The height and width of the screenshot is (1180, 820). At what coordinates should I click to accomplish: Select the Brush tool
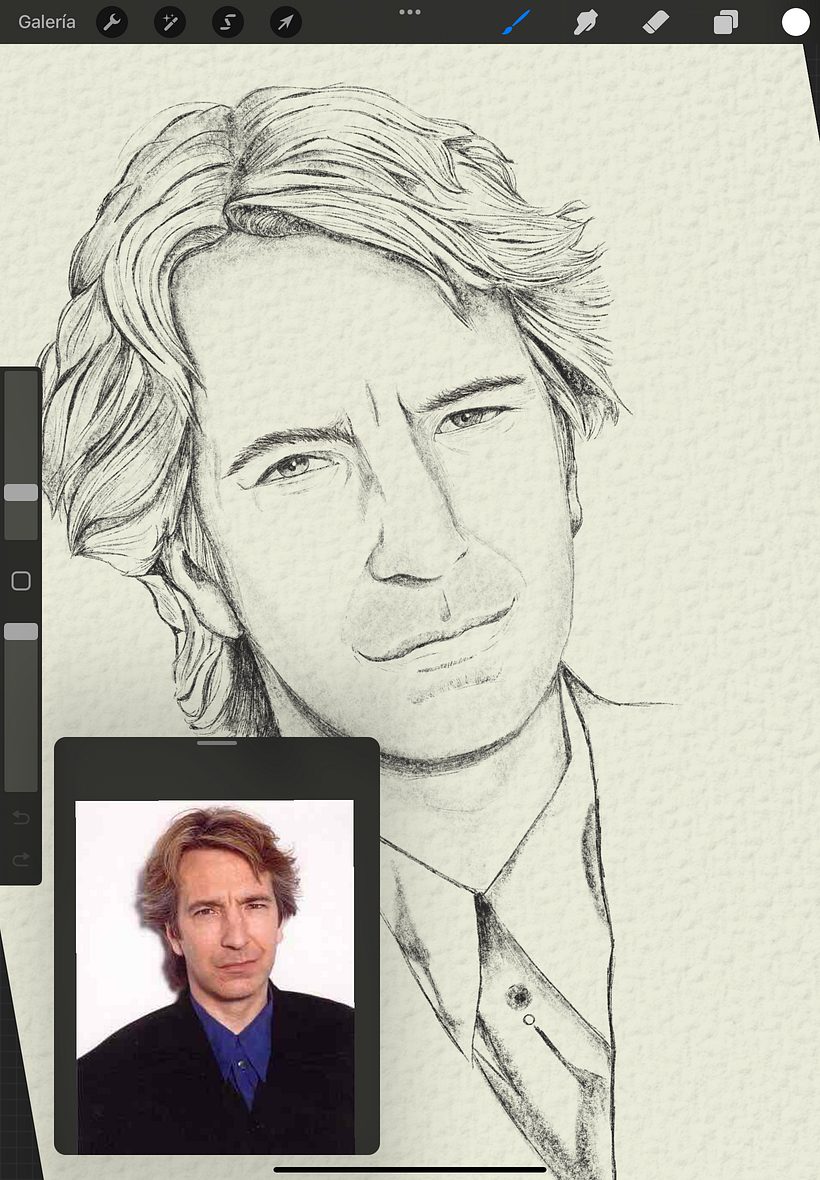pos(516,22)
